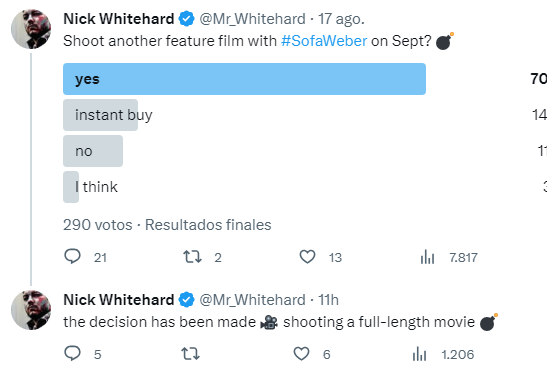Open replies on the SofaWeber poll tweet

(x=85, y=257)
